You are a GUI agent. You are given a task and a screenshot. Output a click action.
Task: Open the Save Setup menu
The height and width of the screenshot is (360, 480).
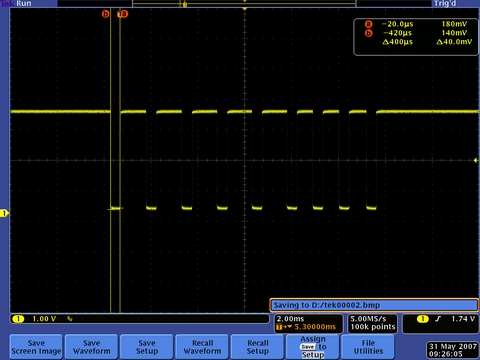tap(147, 347)
